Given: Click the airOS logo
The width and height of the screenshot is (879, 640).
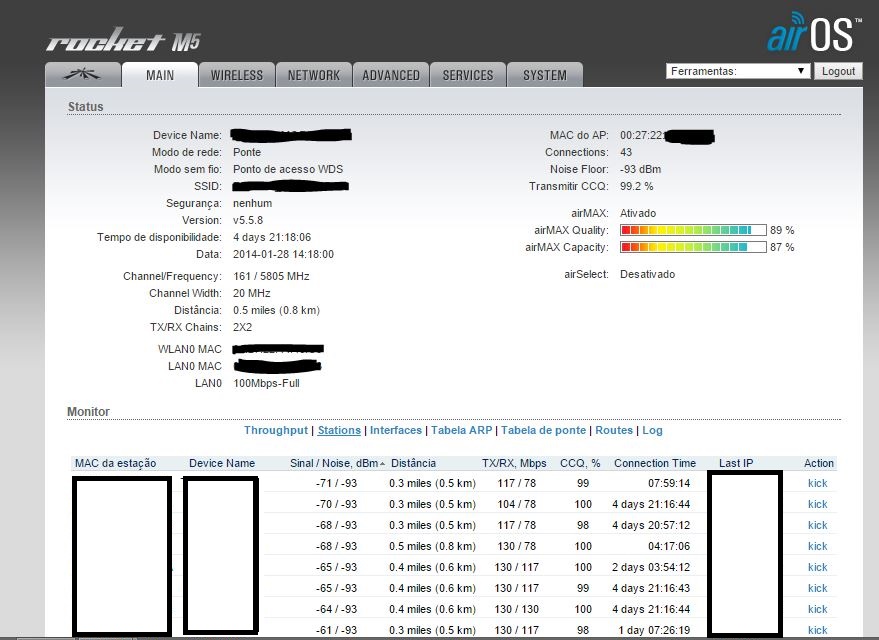Looking at the screenshot, I should [814, 33].
